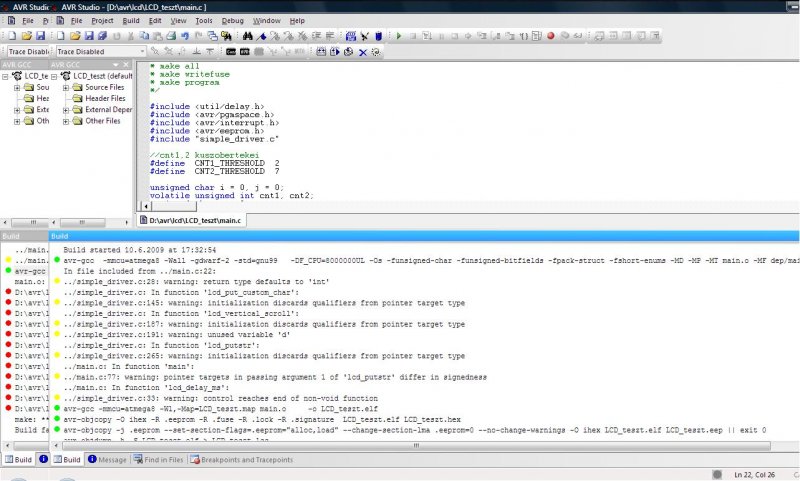Click the Step Into debug icon
Image resolution: width=800 pixels, height=481 pixels.
coord(482,36)
